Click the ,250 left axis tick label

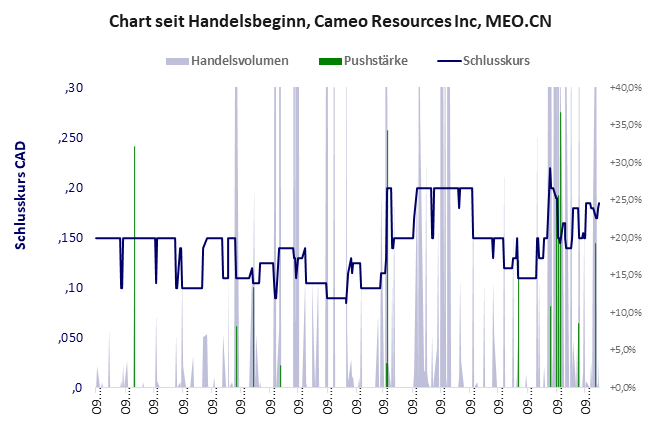[x=70, y=138]
